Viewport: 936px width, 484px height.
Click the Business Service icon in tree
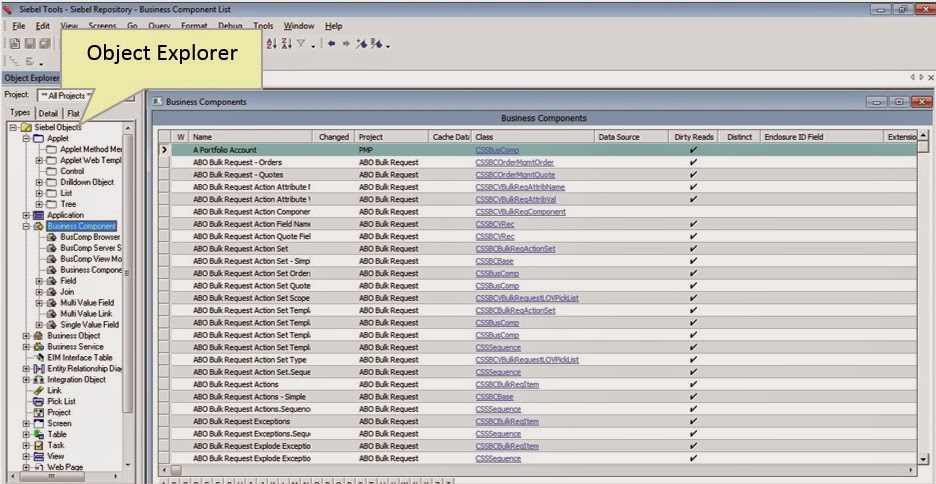tap(38, 346)
